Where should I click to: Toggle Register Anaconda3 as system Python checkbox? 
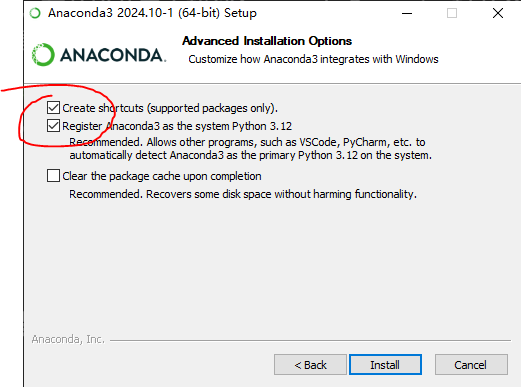(53, 126)
